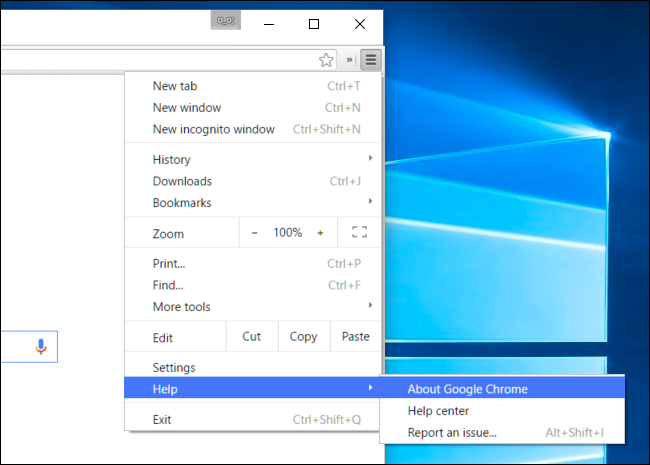Viewport: 650px width, 465px height.
Task: Click the microphone voice search icon
Action: [x=41, y=346]
